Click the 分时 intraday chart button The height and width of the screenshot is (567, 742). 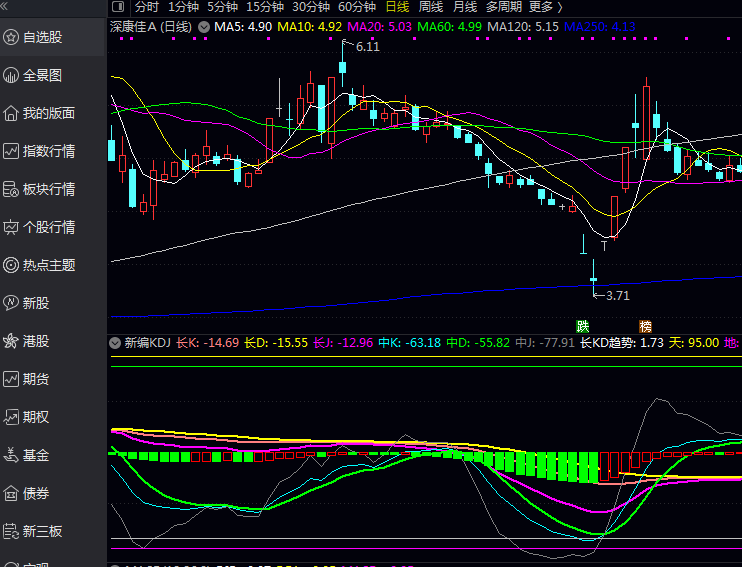point(146,6)
